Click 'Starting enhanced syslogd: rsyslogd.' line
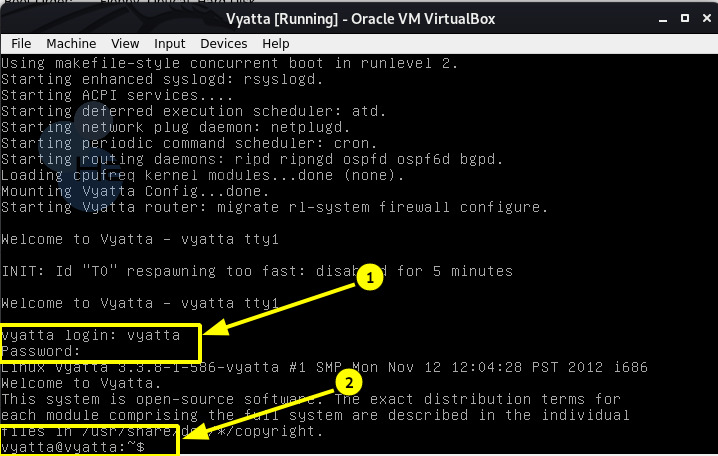The width and height of the screenshot is (718, 456). pyautogui.click(x=162, y=79)
